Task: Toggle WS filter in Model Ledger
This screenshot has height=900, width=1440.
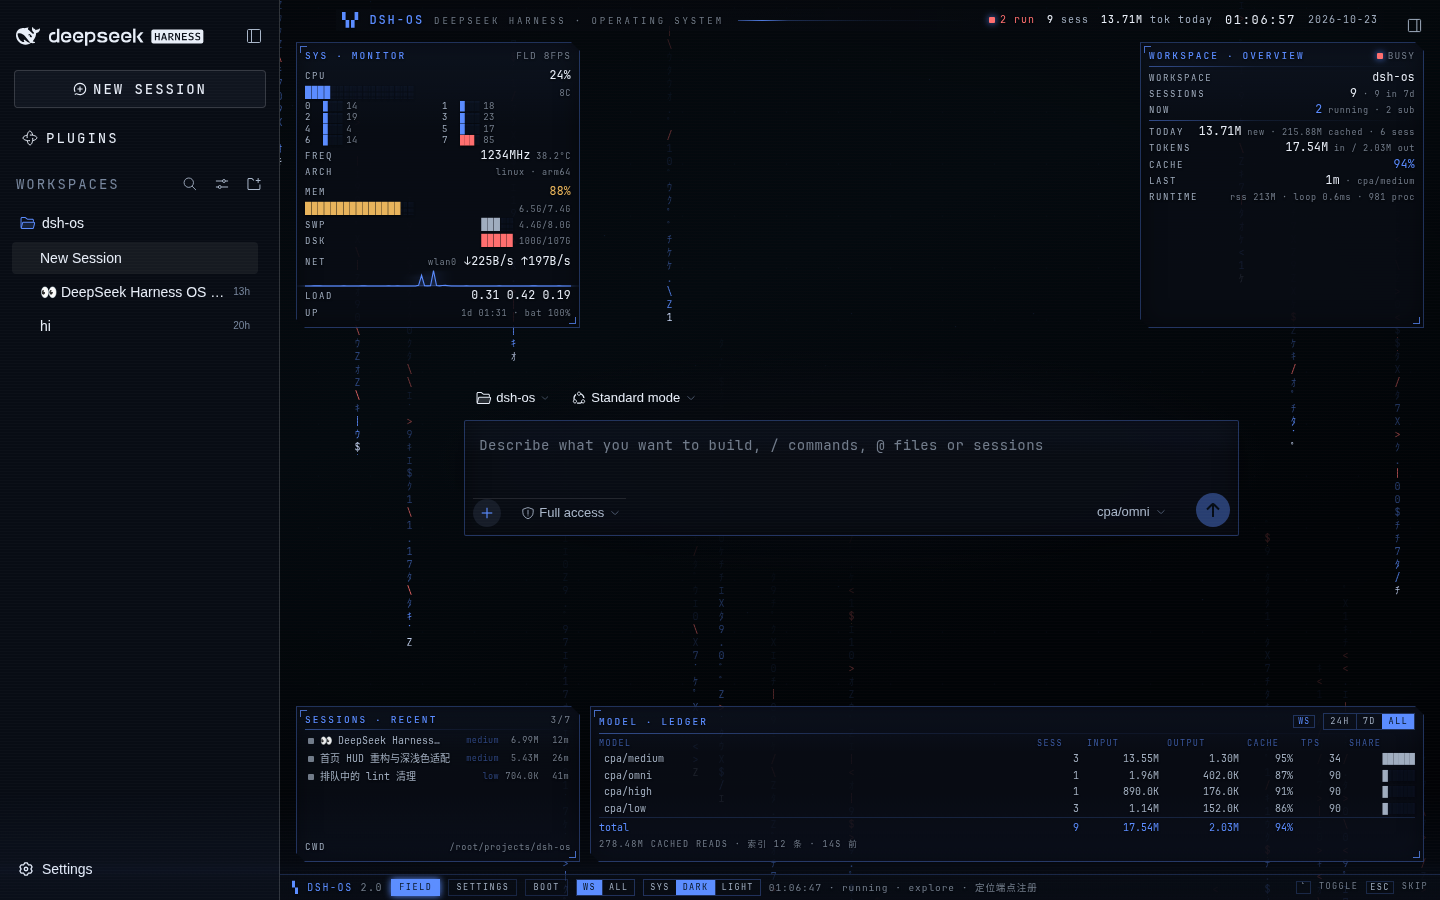Action: click(x=1304, y=721)
